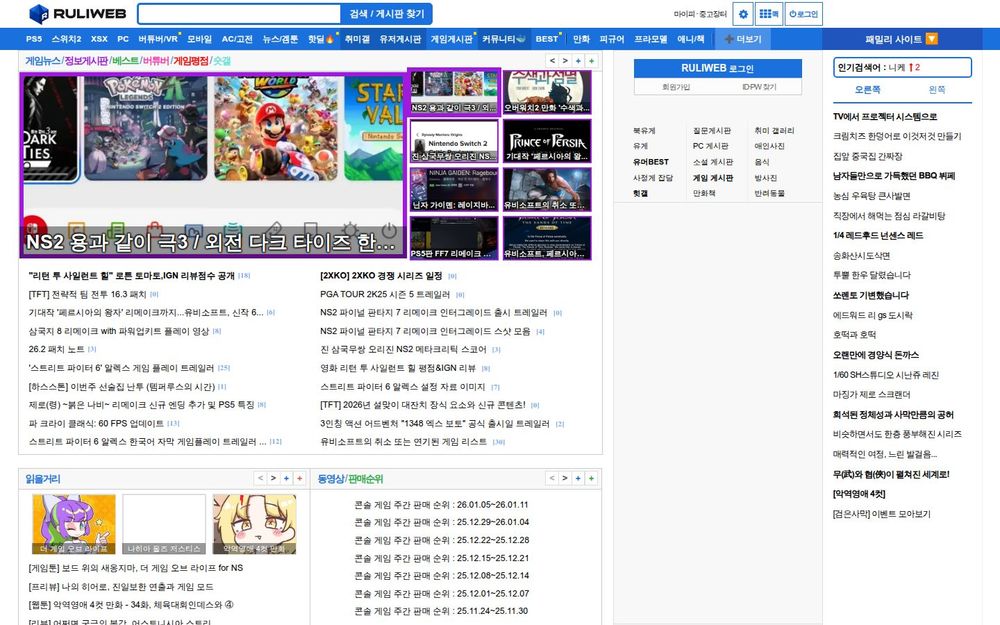Open the settings gear icon in header
Image resolution: width=1000 pixels, height=625 pixels.
tap(743, 14)
